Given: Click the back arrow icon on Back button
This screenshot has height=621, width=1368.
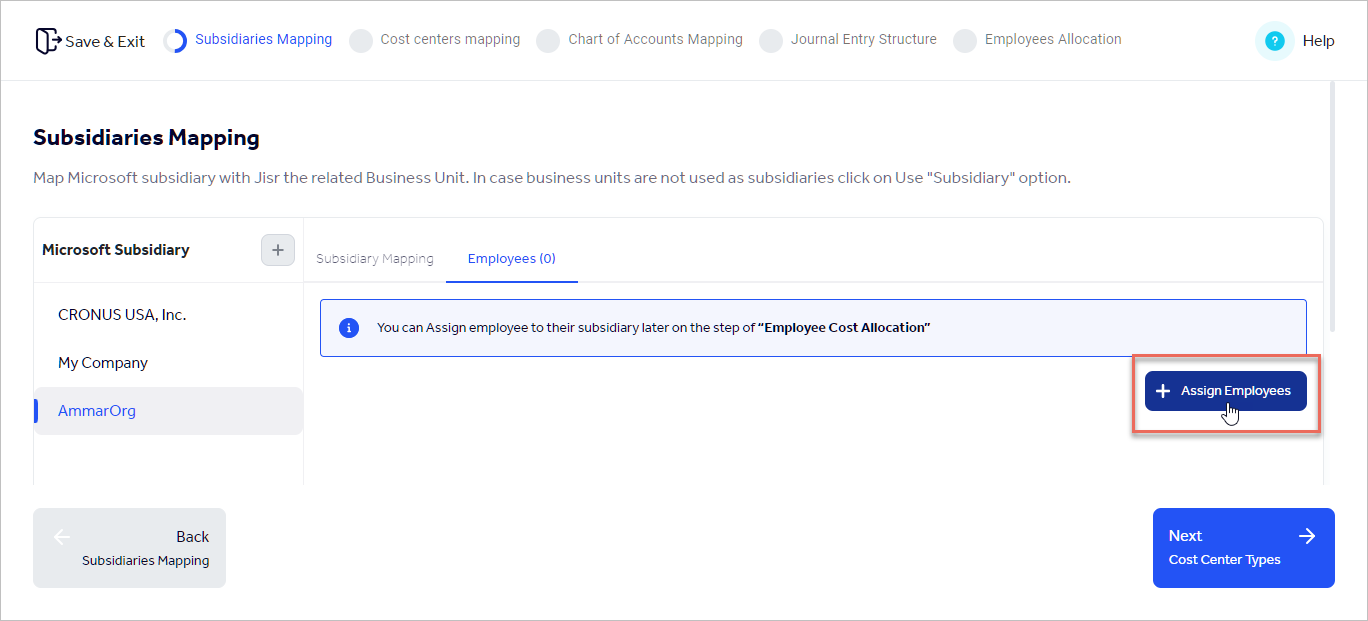Looking at the screenshot, I should click(62, 536).
